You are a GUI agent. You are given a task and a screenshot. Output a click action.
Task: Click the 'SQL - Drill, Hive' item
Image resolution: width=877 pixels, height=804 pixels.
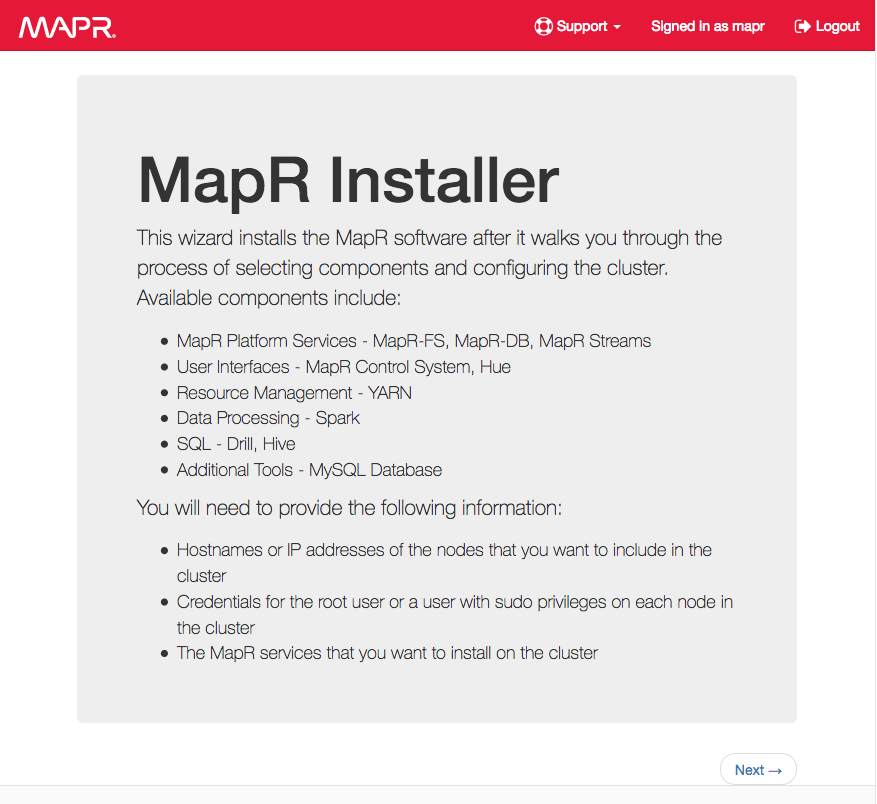point(236,444)
